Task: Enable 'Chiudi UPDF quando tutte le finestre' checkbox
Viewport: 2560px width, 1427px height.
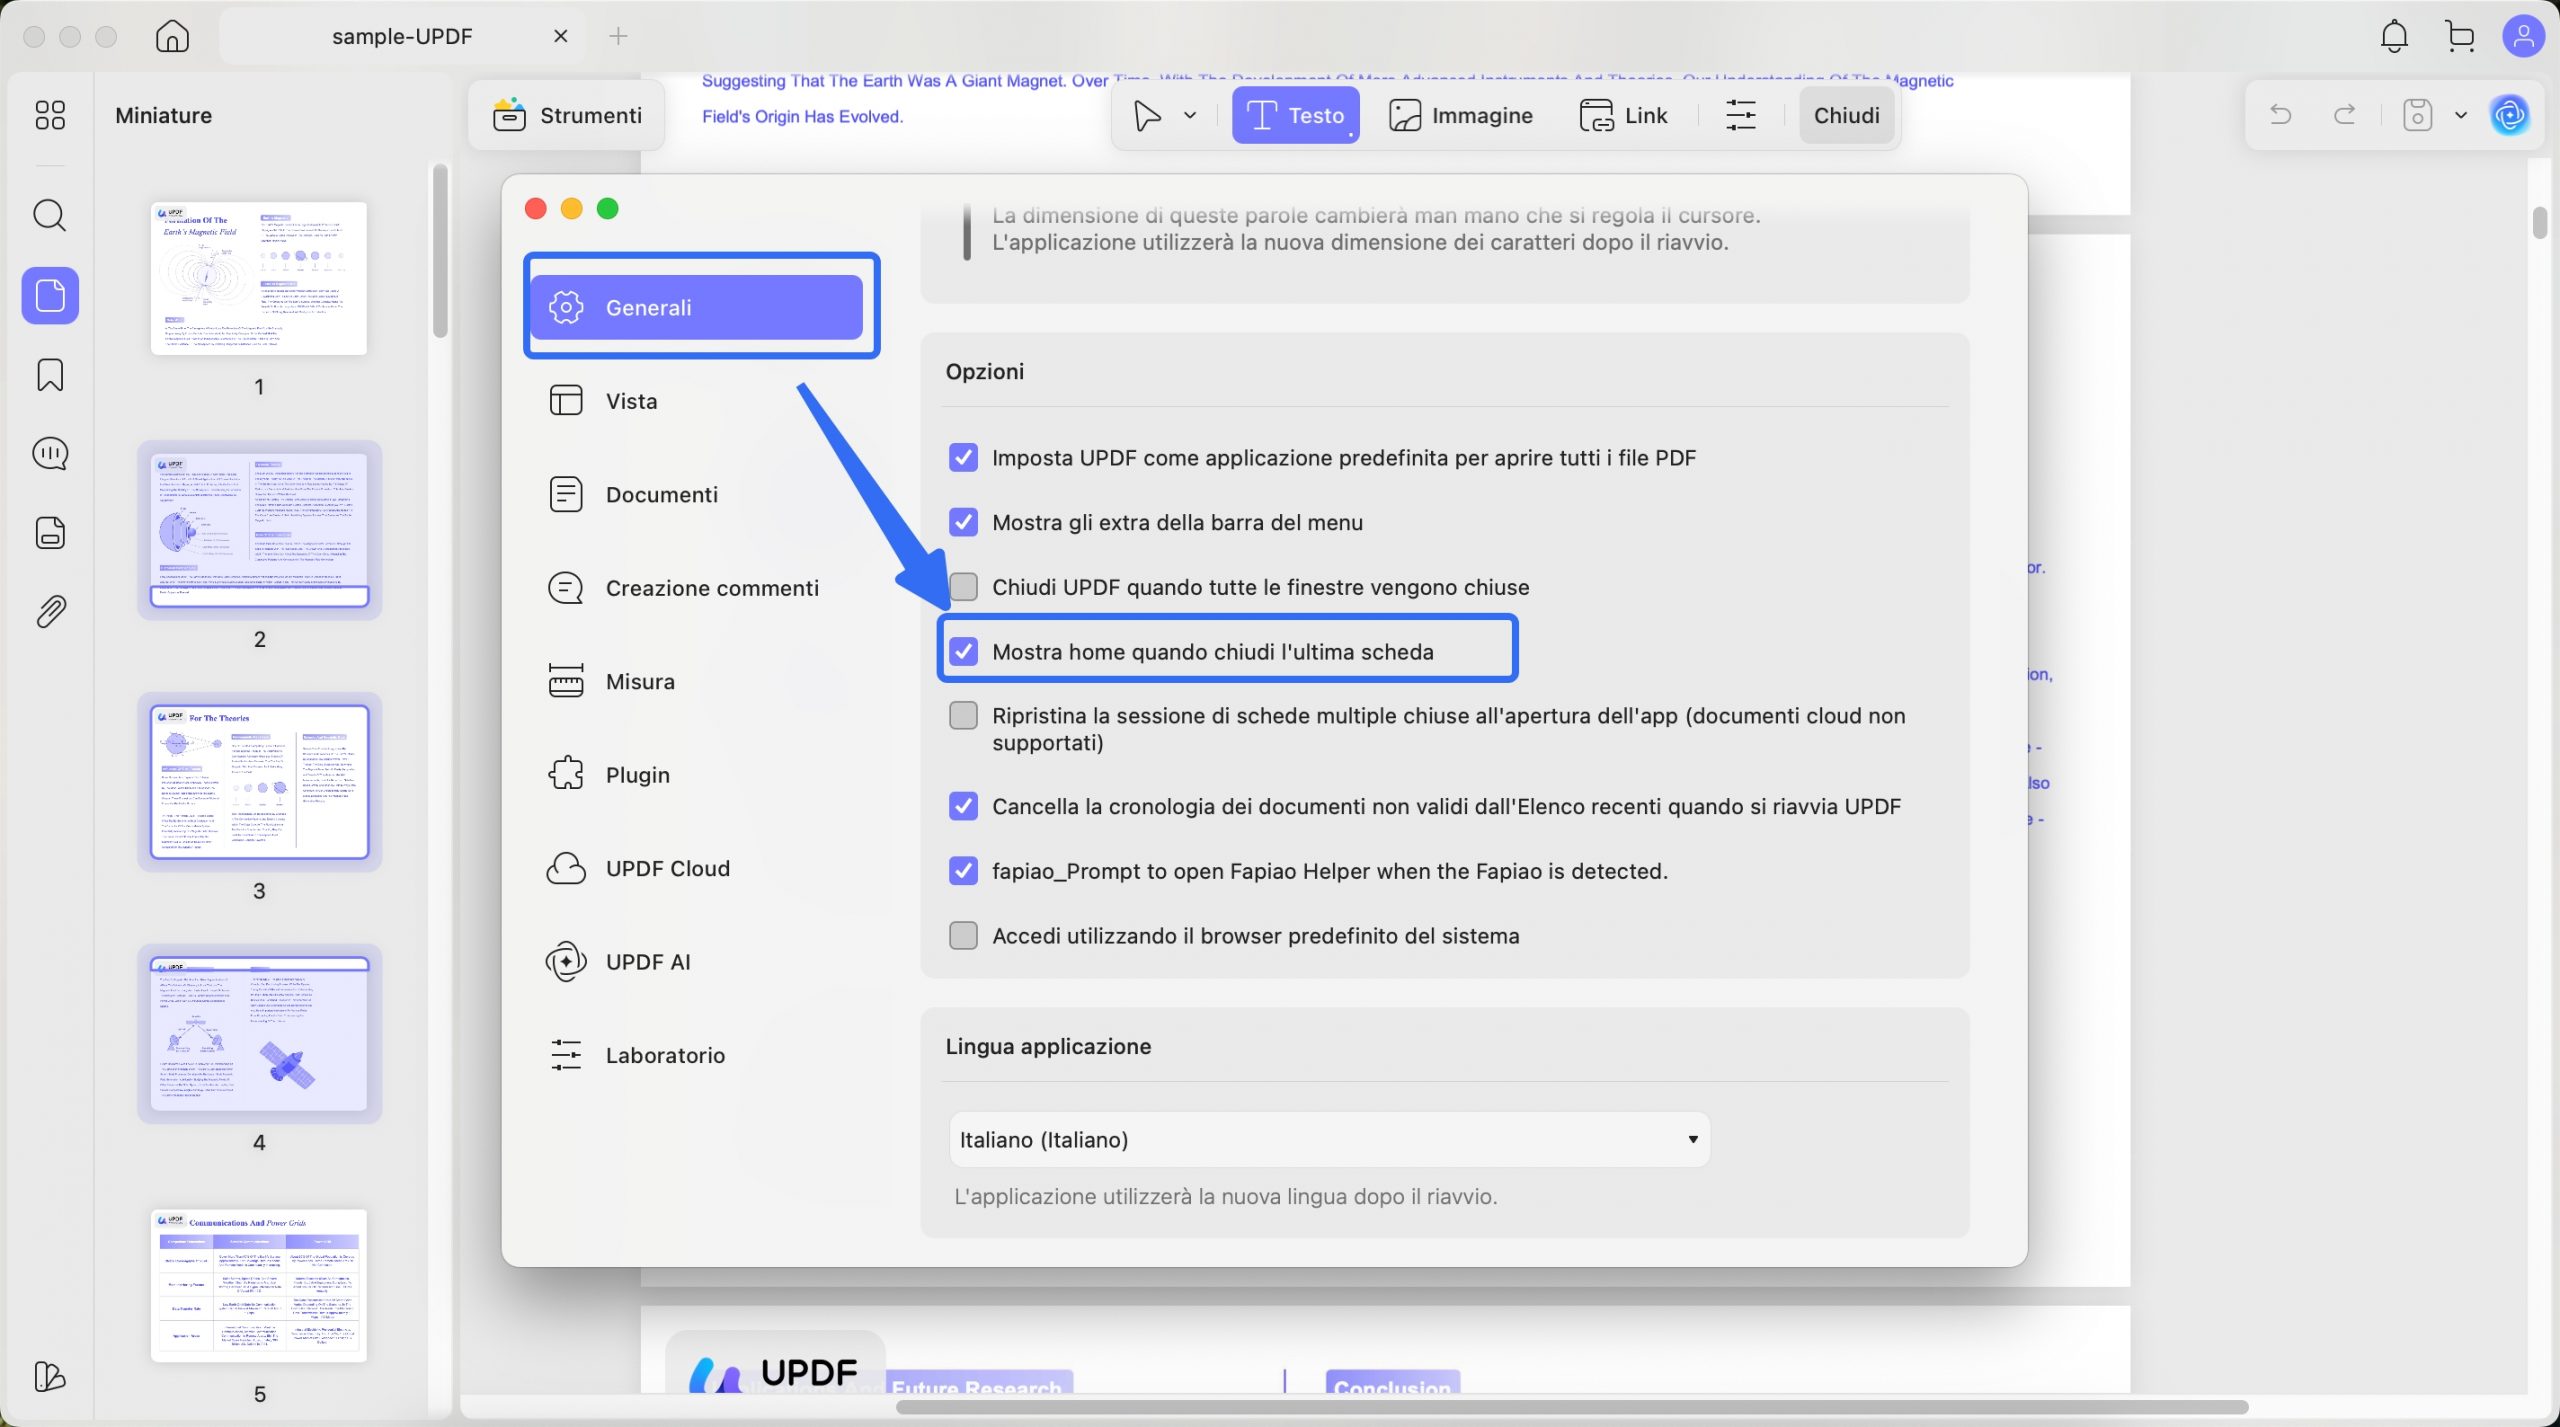Action: pos(963,587)
